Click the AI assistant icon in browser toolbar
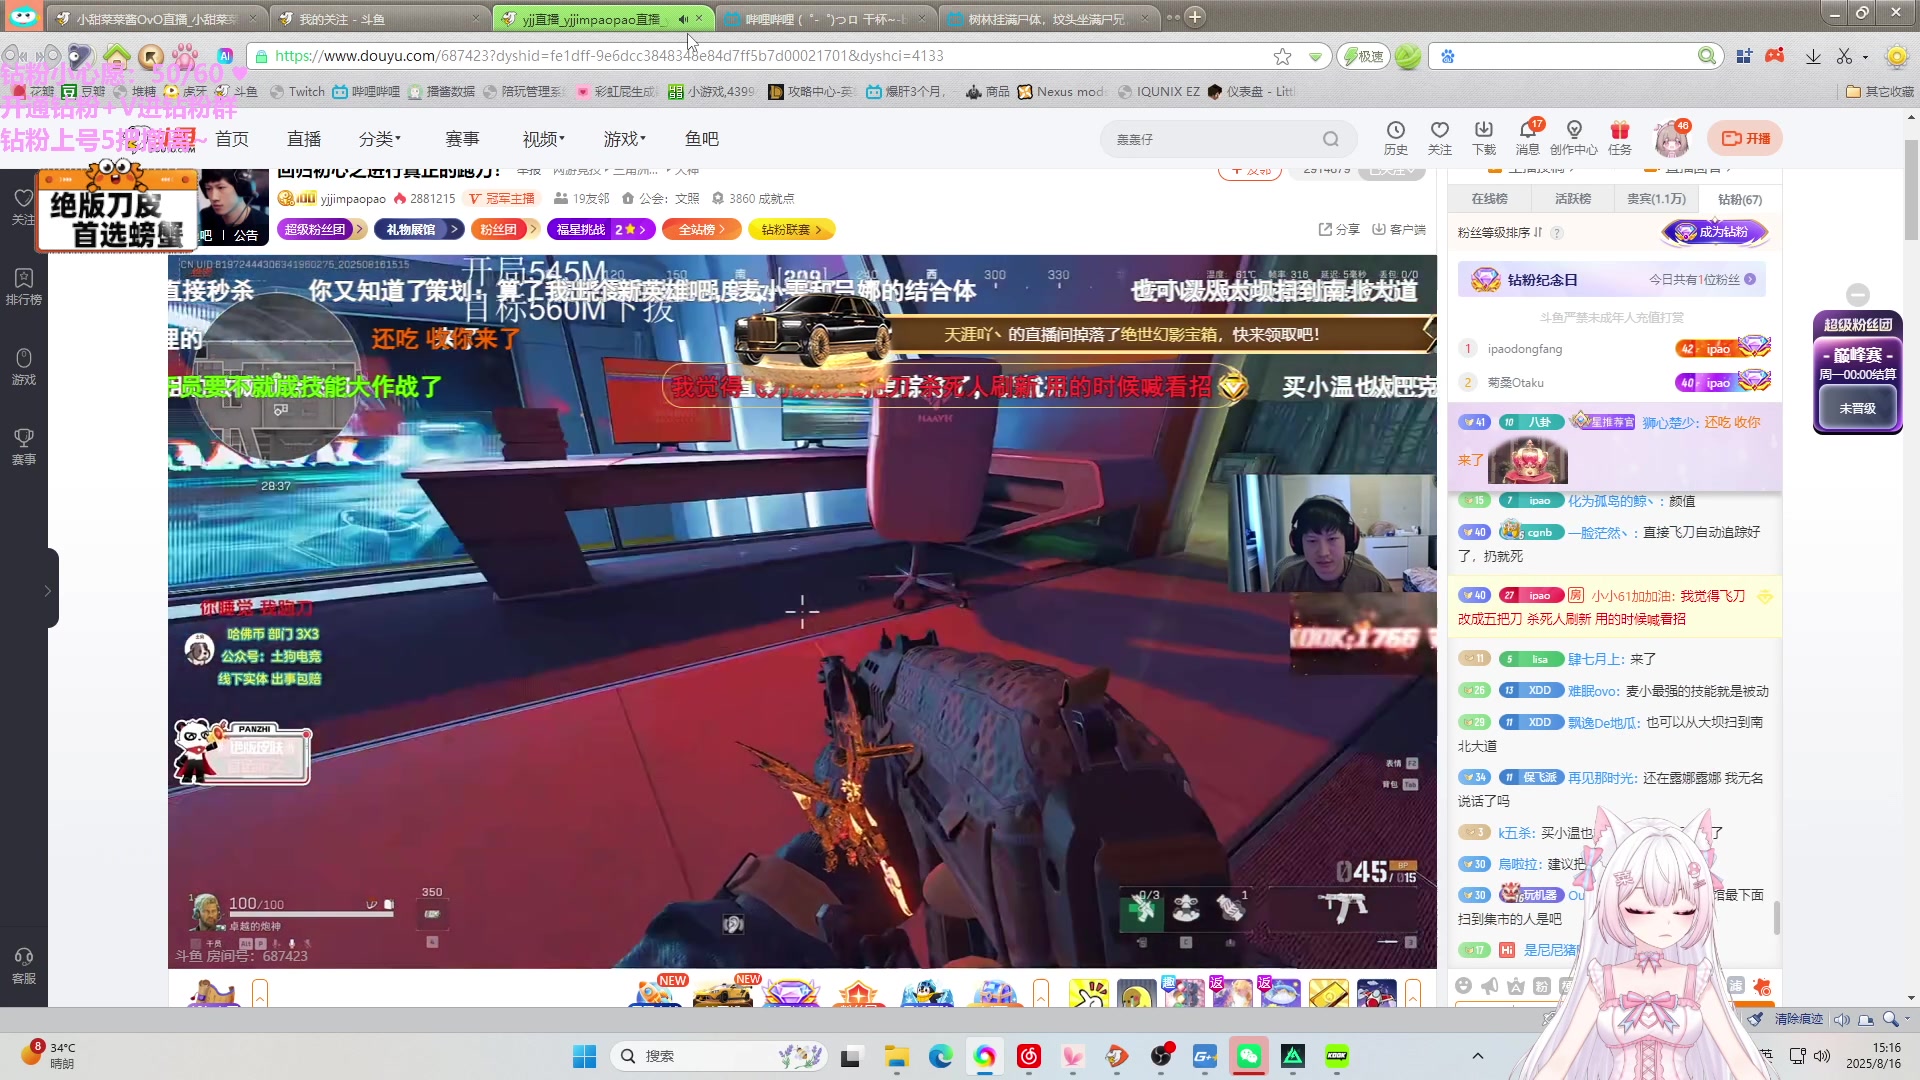Image resolution: width=1920 pixels, height=1080 pixels. 225,56
